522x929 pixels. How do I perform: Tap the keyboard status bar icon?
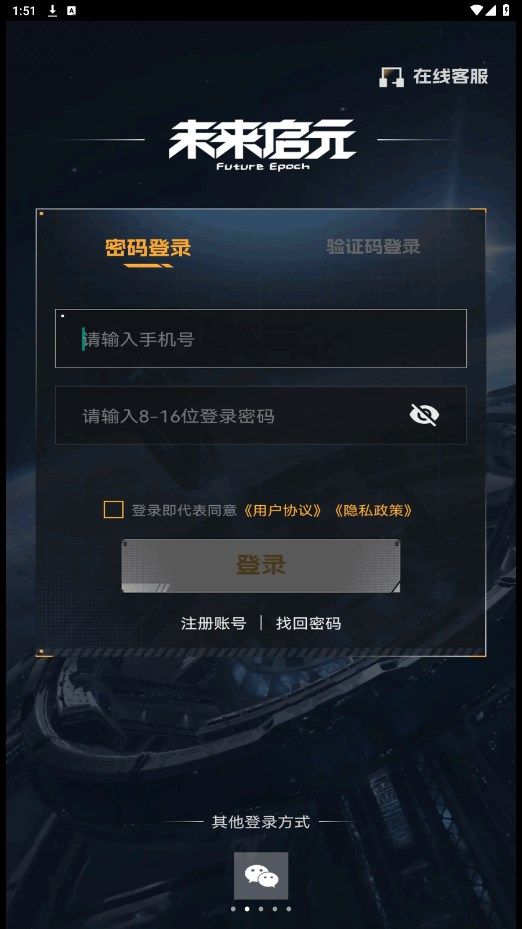coord(71,11)
